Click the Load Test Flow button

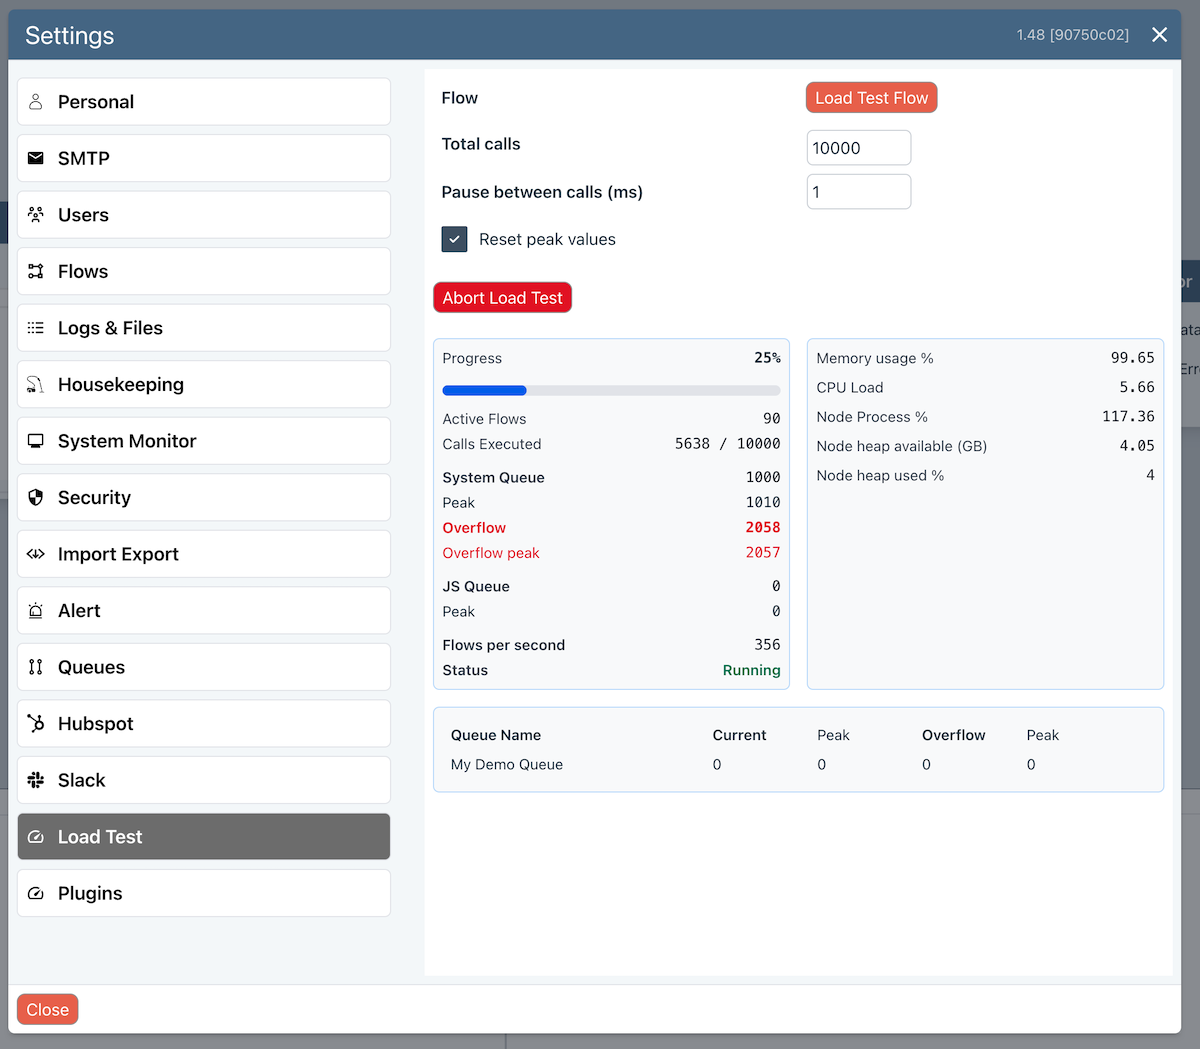coord(871,98)
